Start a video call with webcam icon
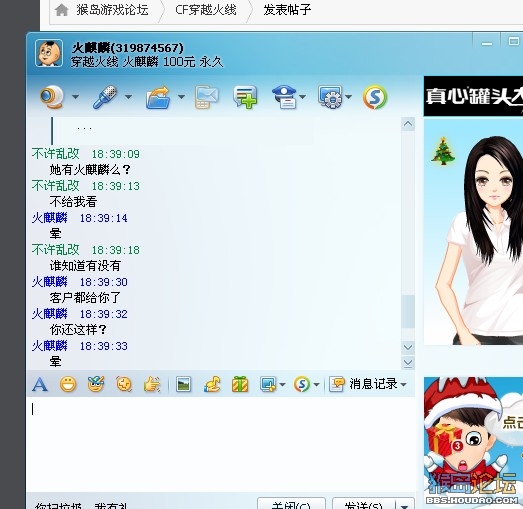 point(52,97)
